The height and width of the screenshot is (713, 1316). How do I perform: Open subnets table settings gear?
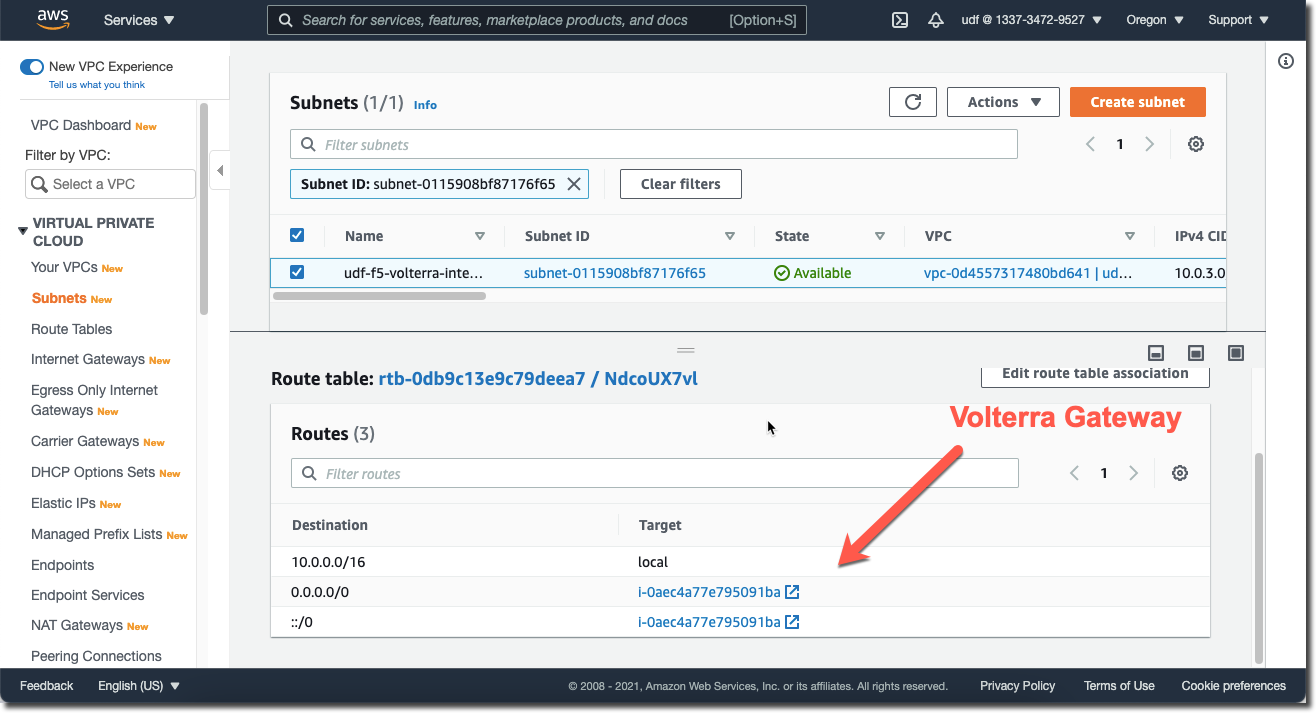pos(1195,144)
